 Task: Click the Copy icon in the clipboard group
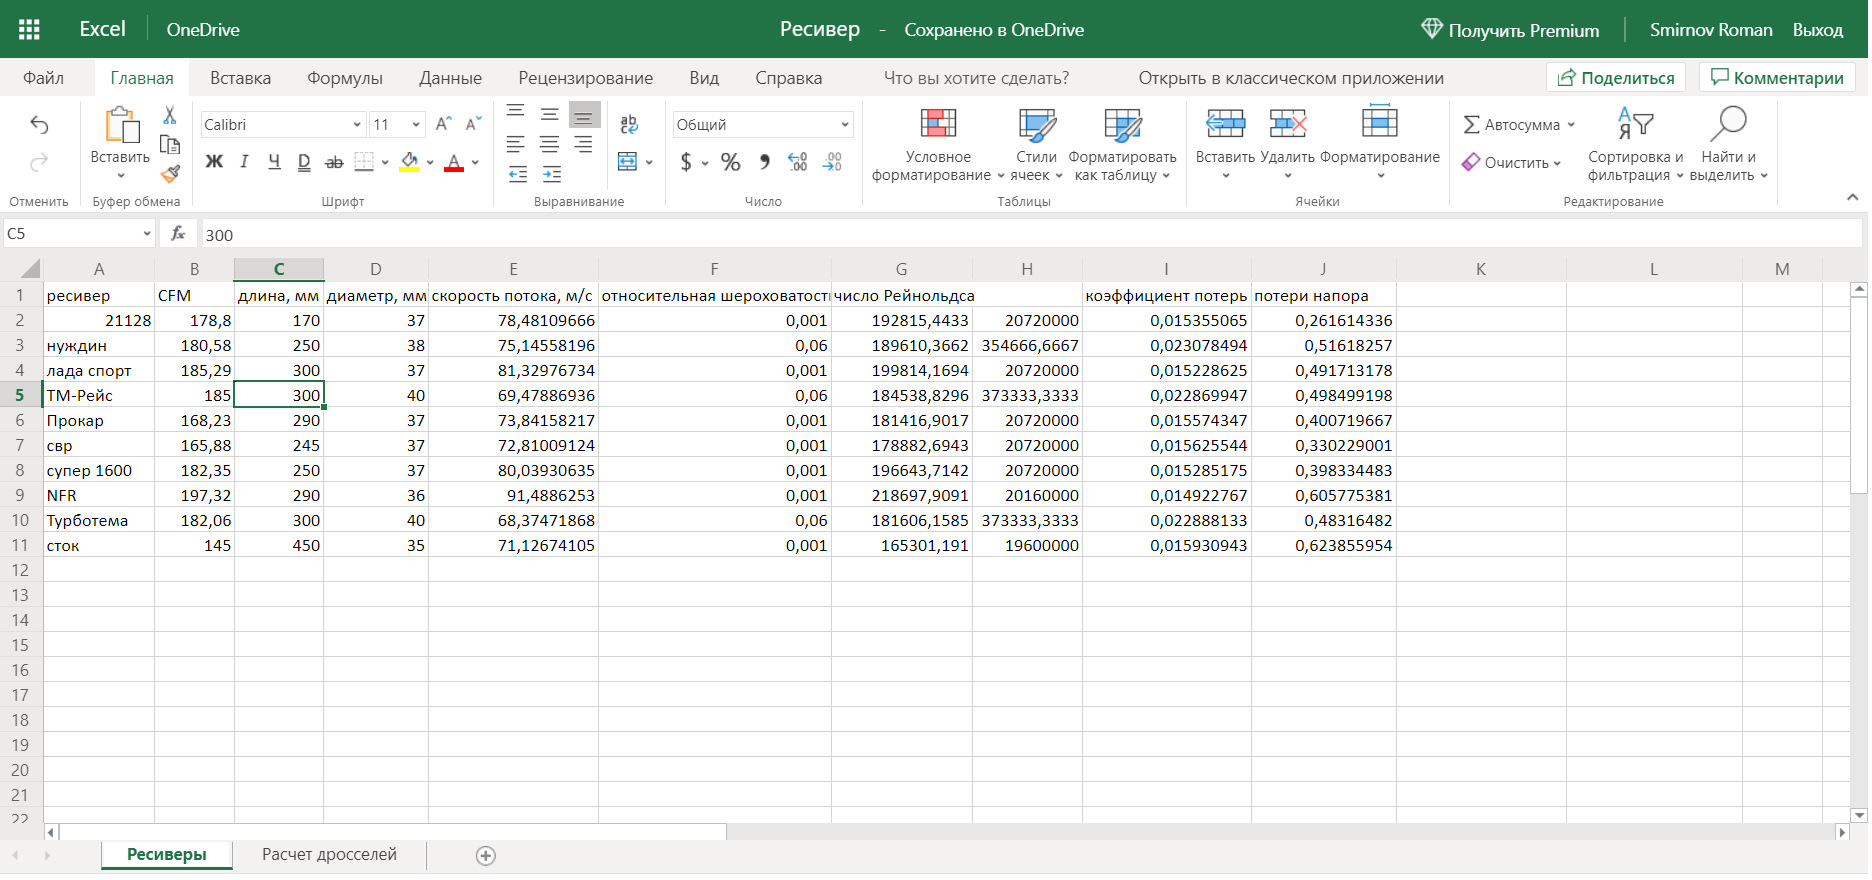[x=170, y=144]
